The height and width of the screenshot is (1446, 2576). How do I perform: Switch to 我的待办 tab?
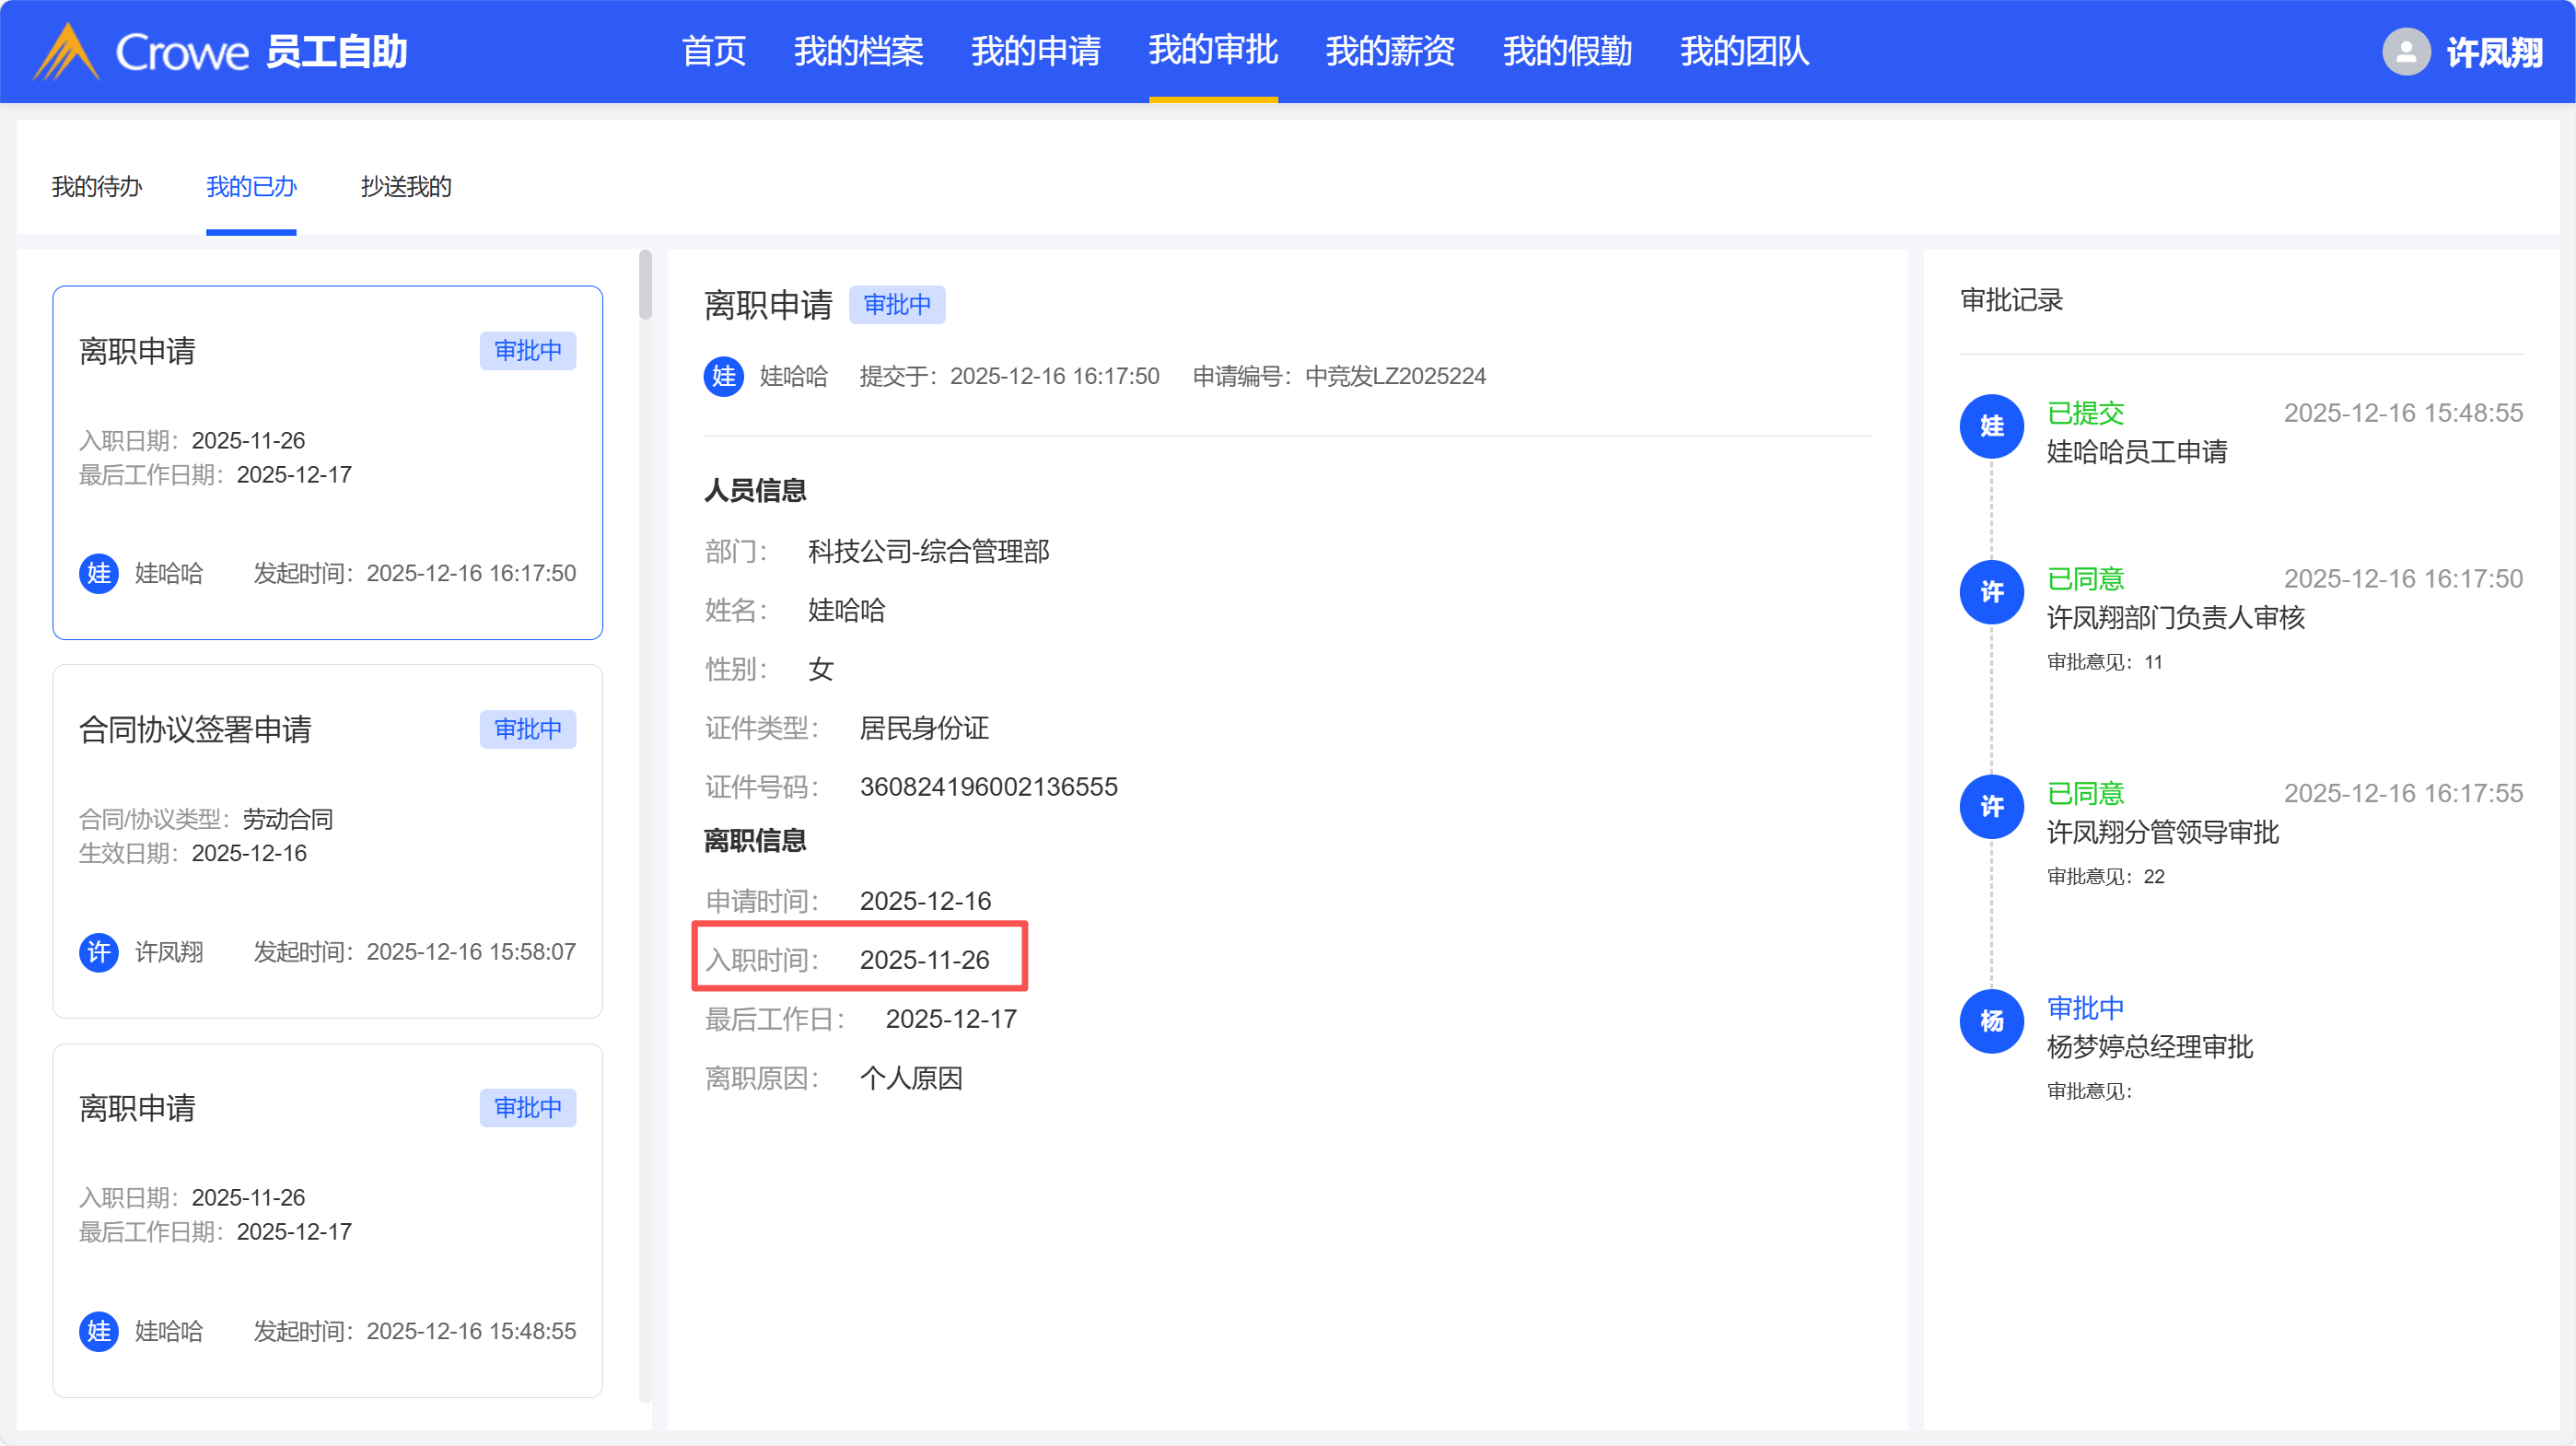97,187
